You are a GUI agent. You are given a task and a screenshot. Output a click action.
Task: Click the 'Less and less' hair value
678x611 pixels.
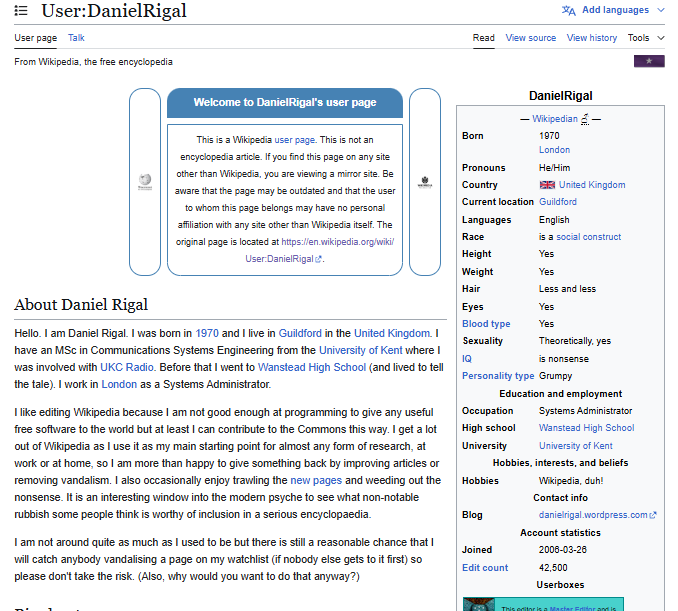point(567,289)
